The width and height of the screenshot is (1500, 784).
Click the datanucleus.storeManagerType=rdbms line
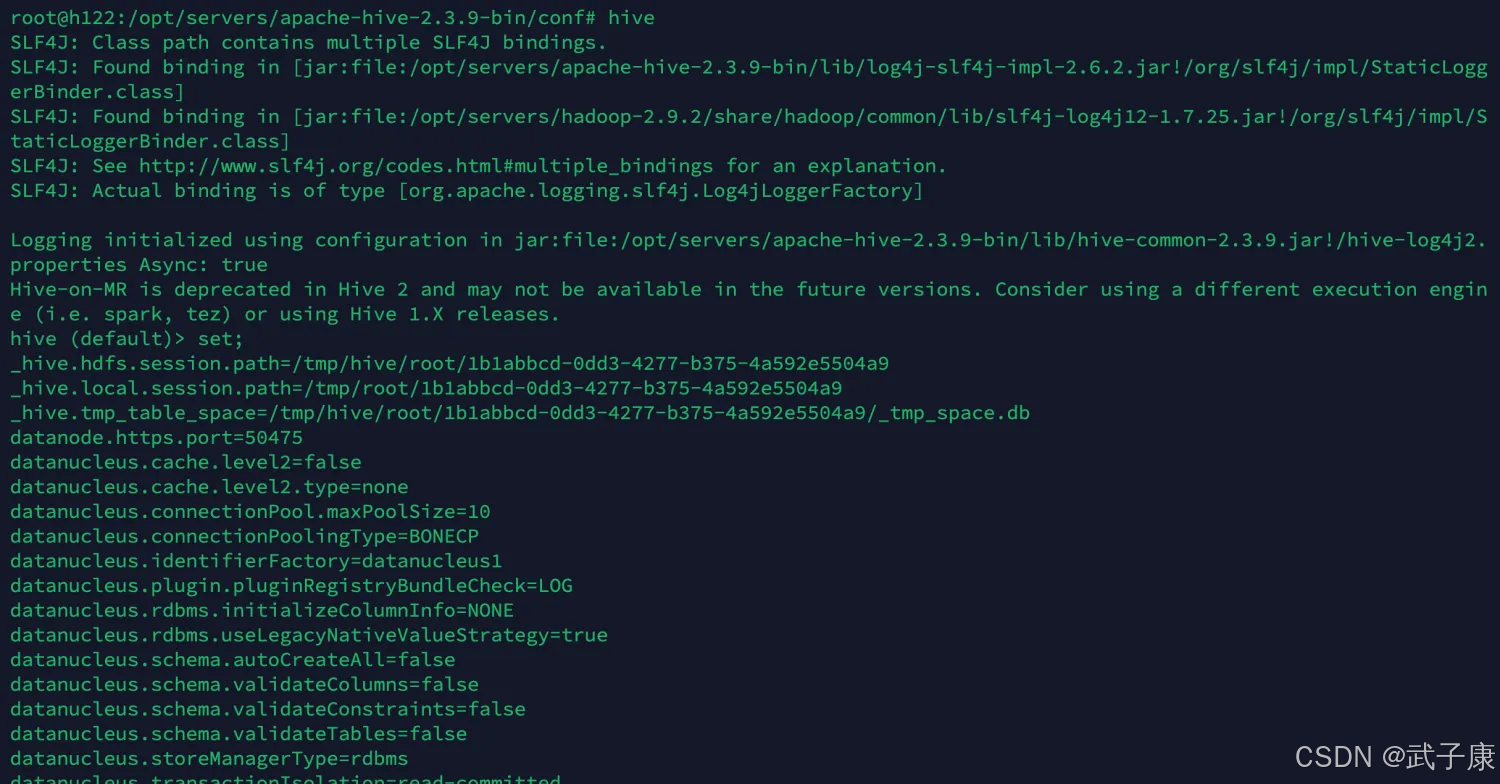(x=209, y=758)
